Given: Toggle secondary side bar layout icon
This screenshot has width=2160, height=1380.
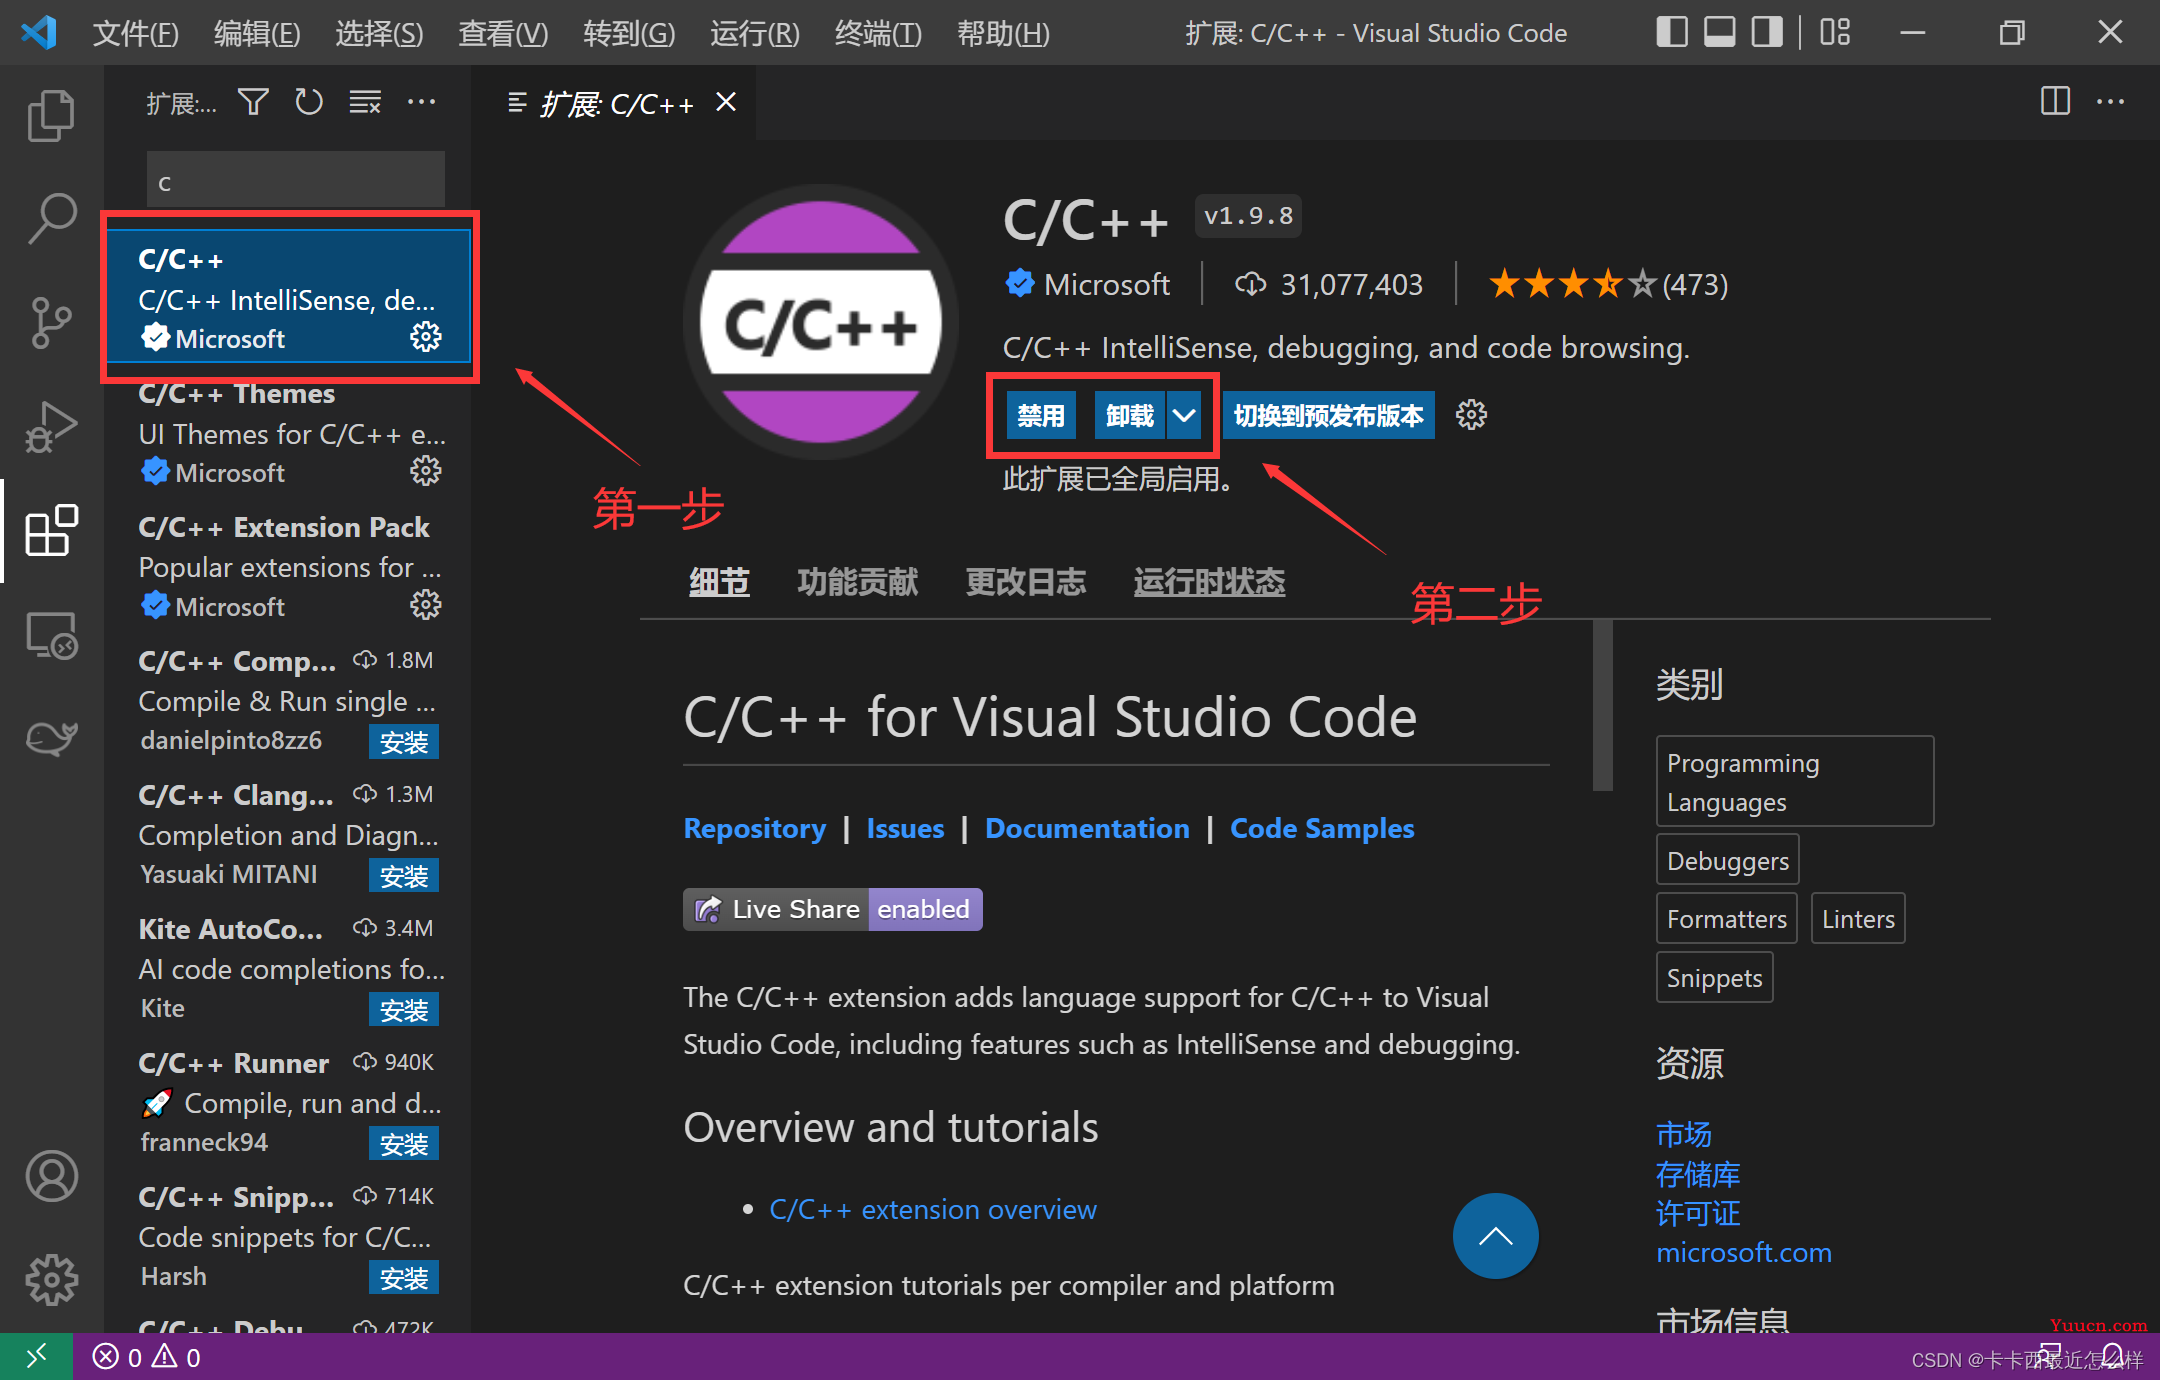Looking at the screenshot, I should click(1767, 33).
